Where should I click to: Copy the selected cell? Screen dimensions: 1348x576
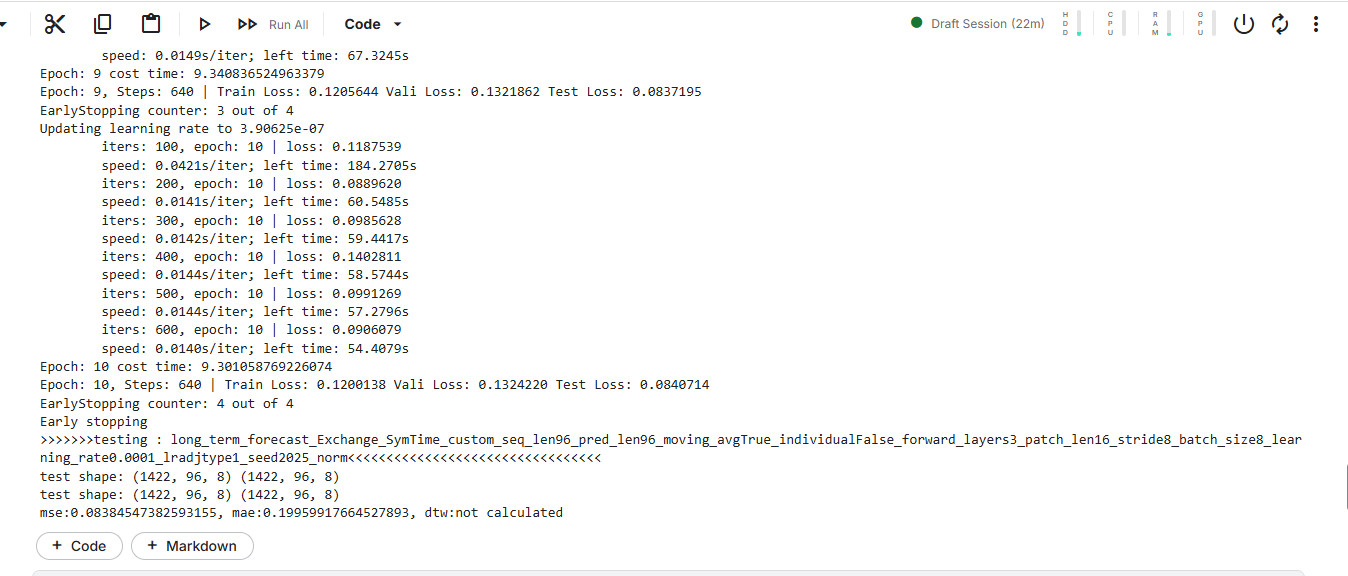tap(103, 24)
